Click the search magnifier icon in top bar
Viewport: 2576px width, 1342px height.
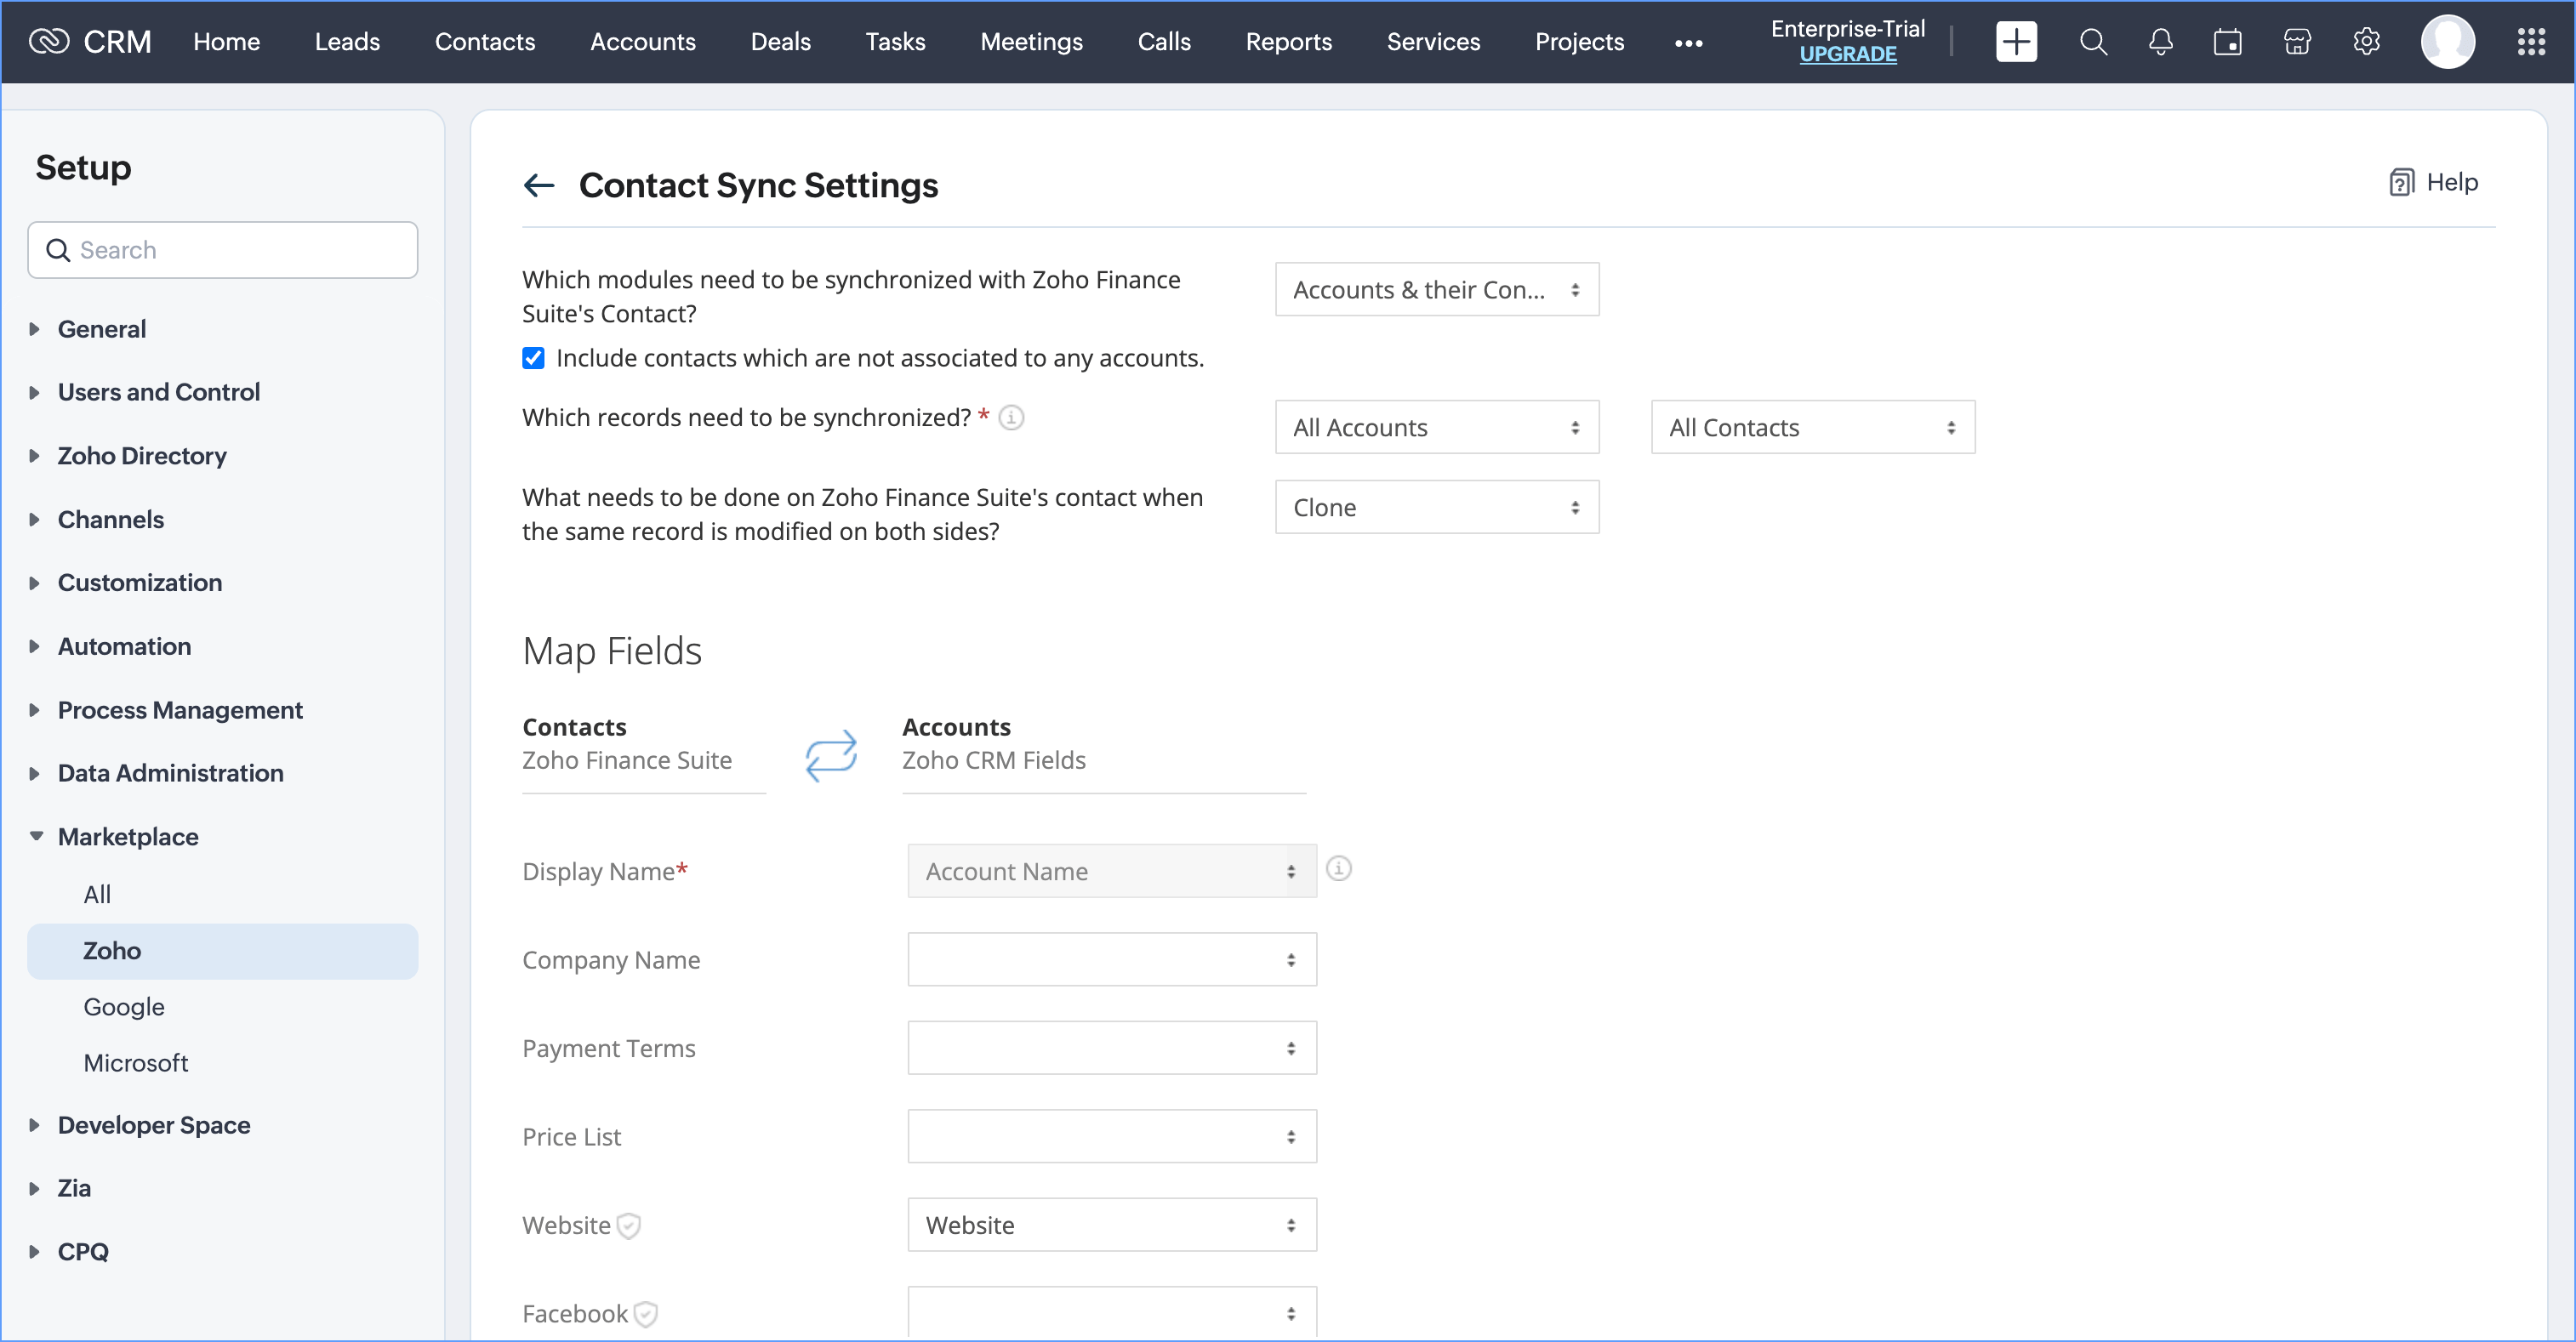point(2093,42)
